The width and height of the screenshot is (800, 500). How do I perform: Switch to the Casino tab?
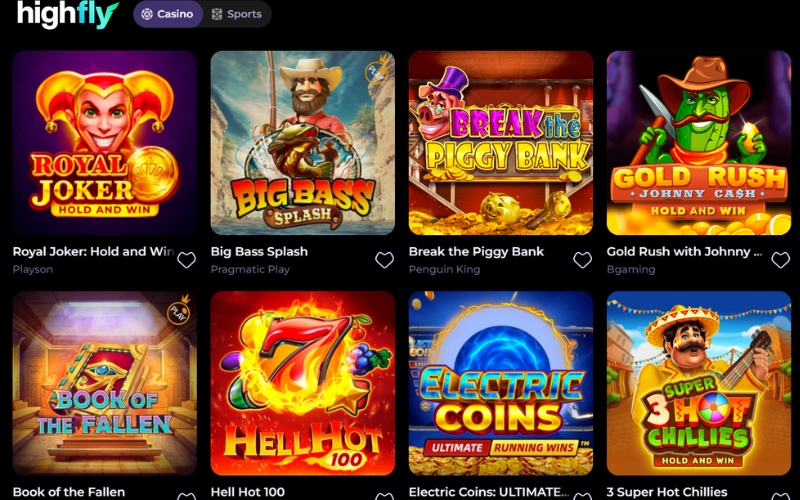point(167,14)
